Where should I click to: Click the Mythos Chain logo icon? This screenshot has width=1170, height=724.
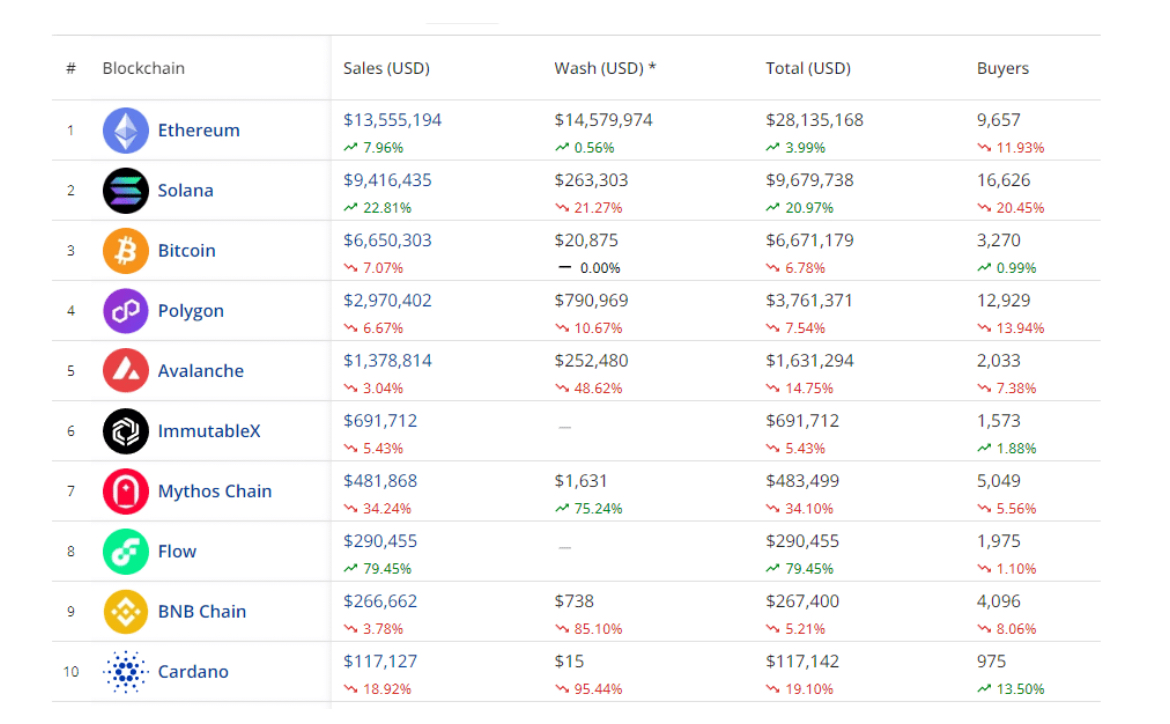(125, 492)
